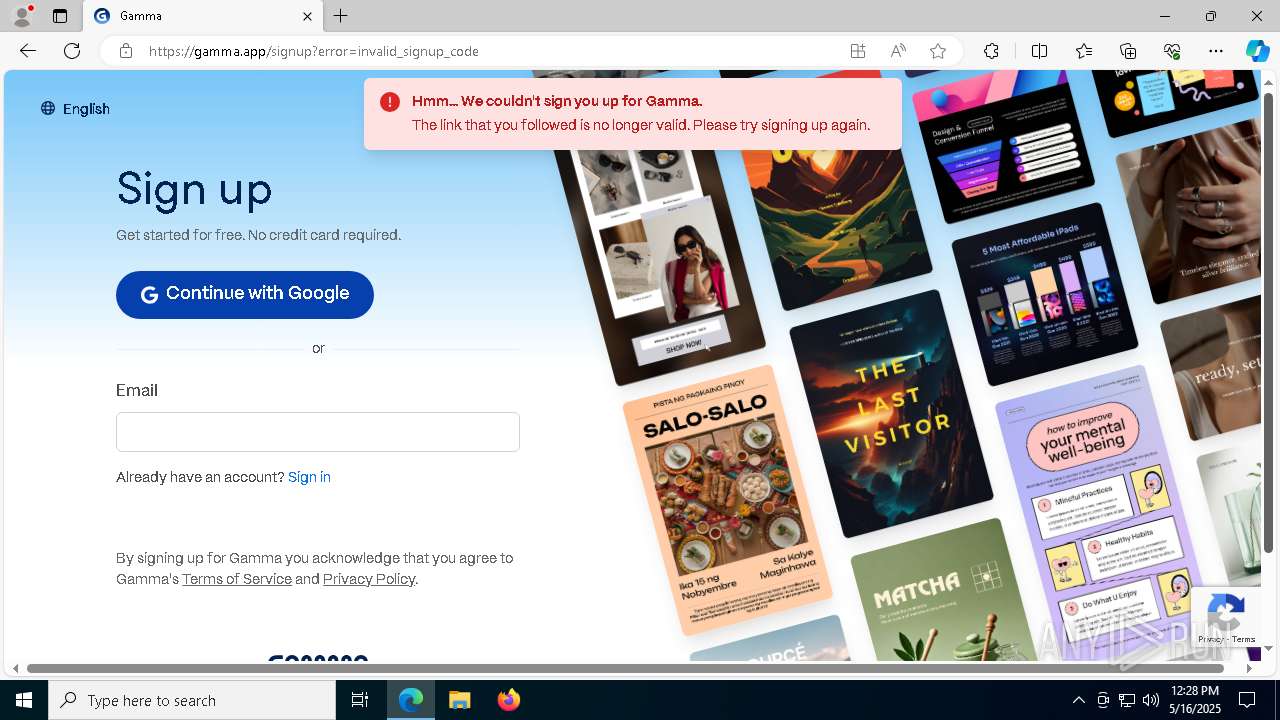Open Read aloud in address bar
Screen dimensions: 1280x720
[898, 51]
